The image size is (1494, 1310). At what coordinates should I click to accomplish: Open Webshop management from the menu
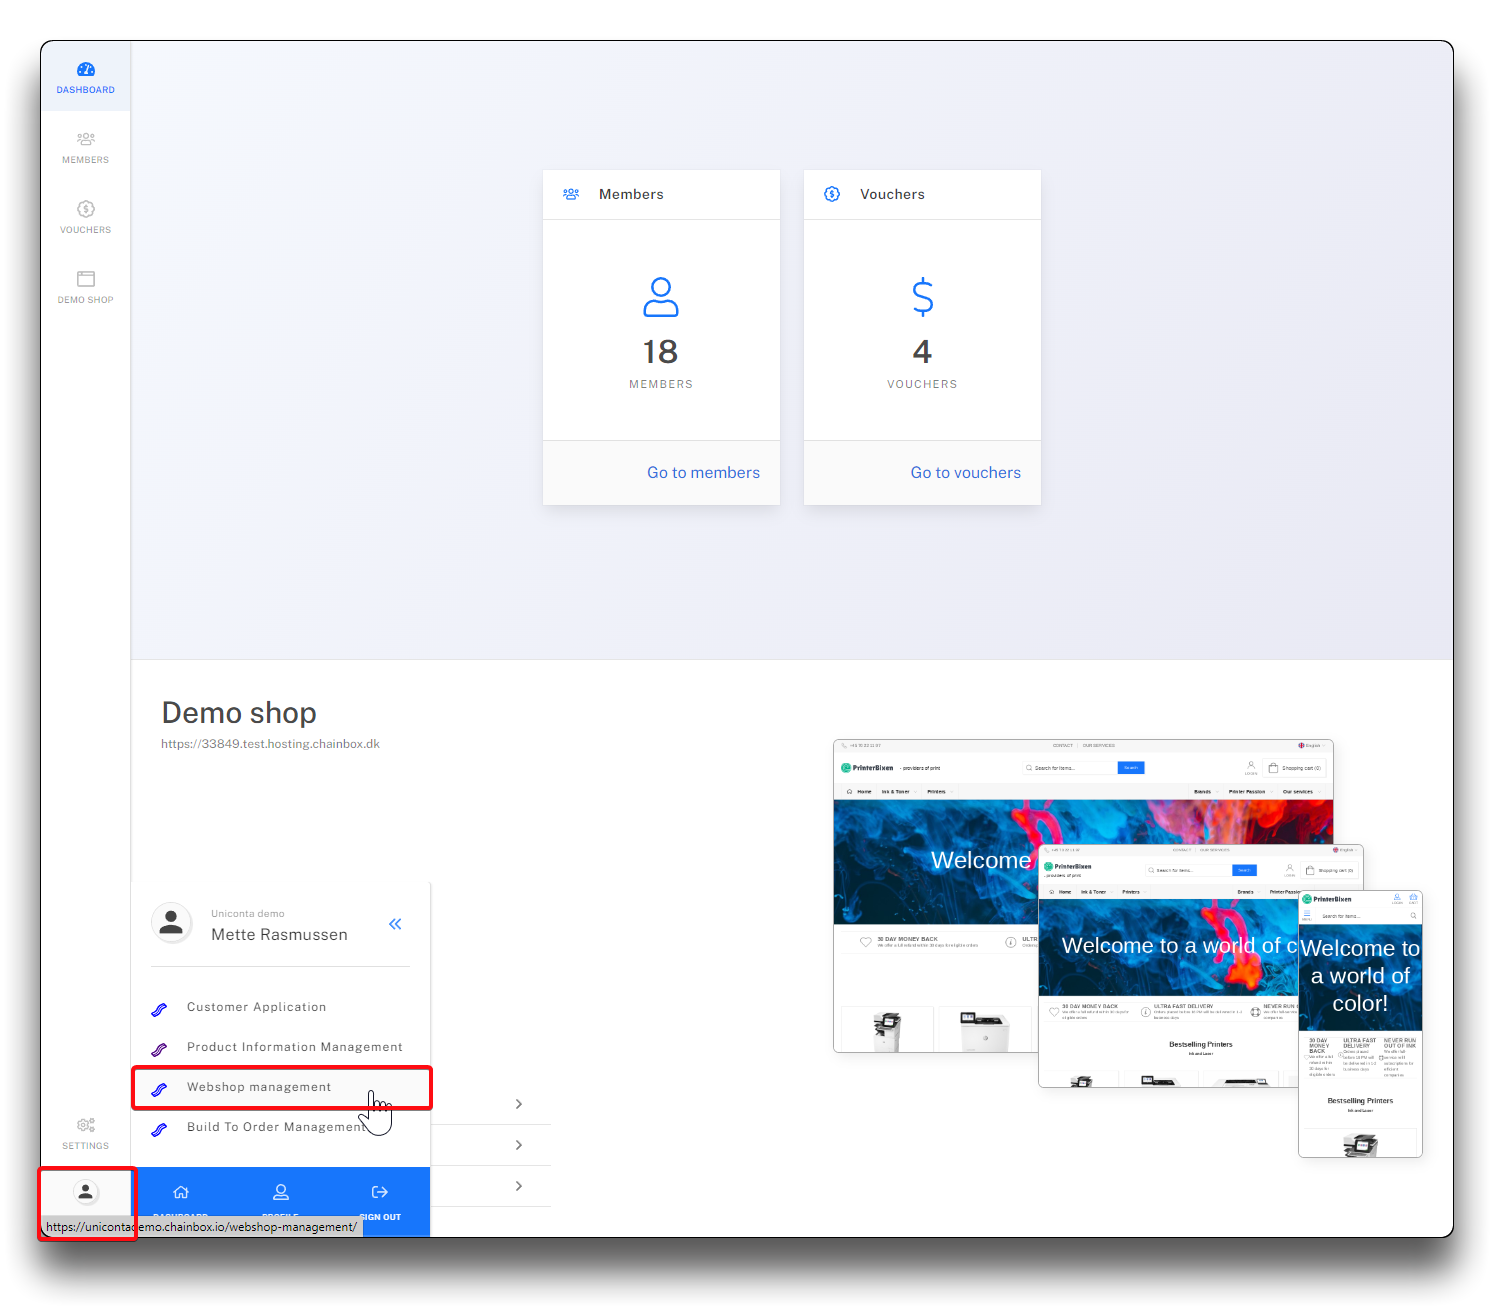click(259, 1087)
